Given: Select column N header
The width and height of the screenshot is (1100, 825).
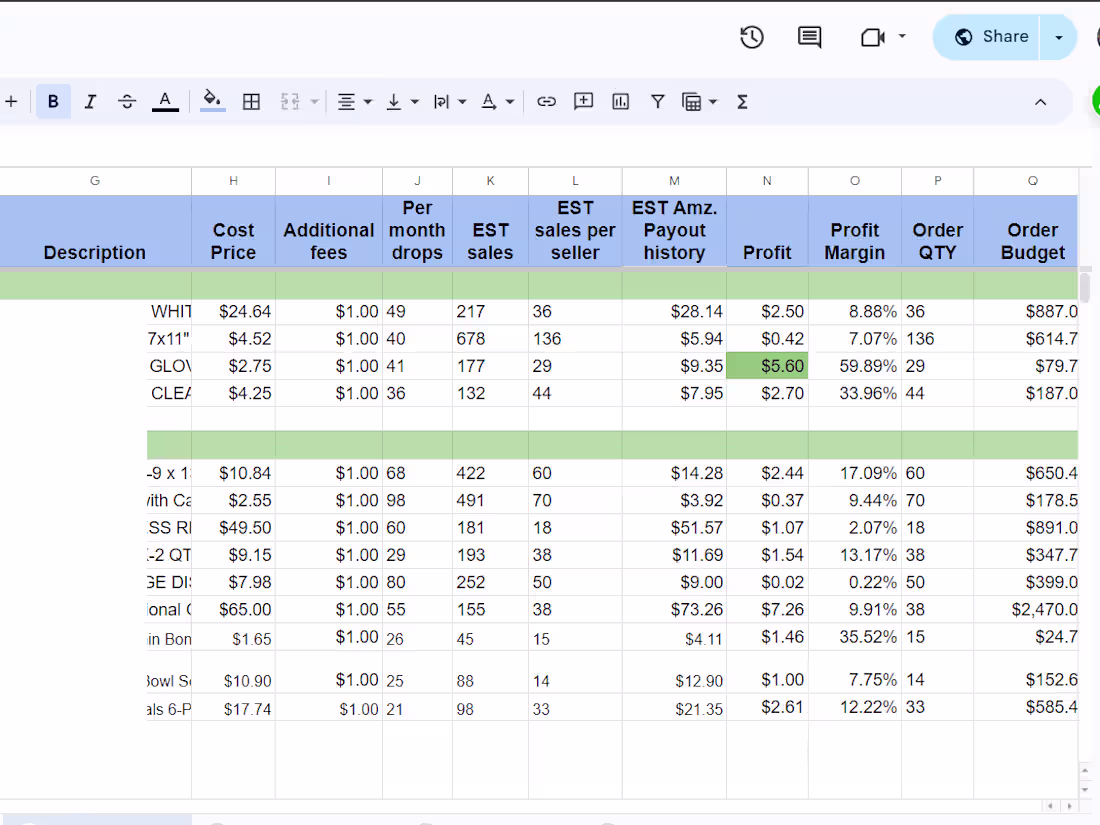Looking at the screenshot, I should click(x=767, y=181).
